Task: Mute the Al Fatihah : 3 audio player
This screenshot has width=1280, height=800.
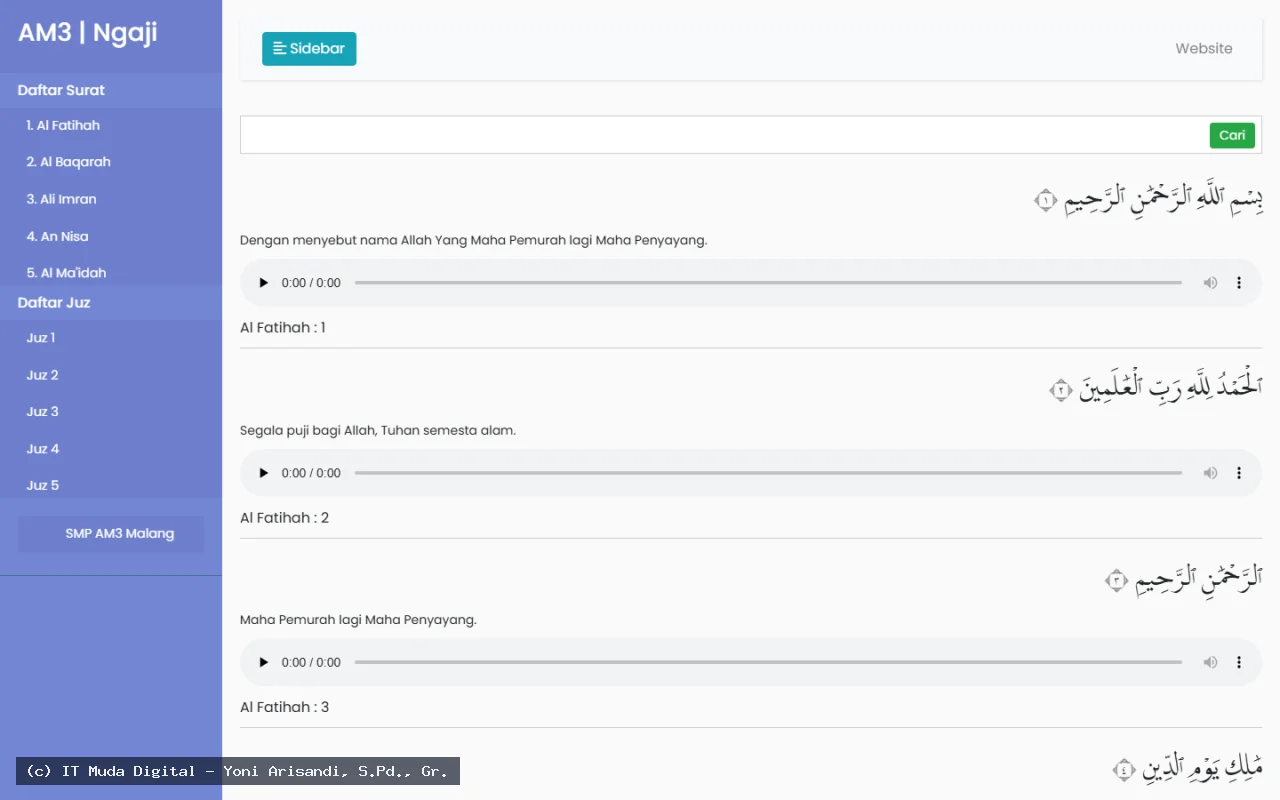Action: pyautogui.click(x=1210, y=662)
